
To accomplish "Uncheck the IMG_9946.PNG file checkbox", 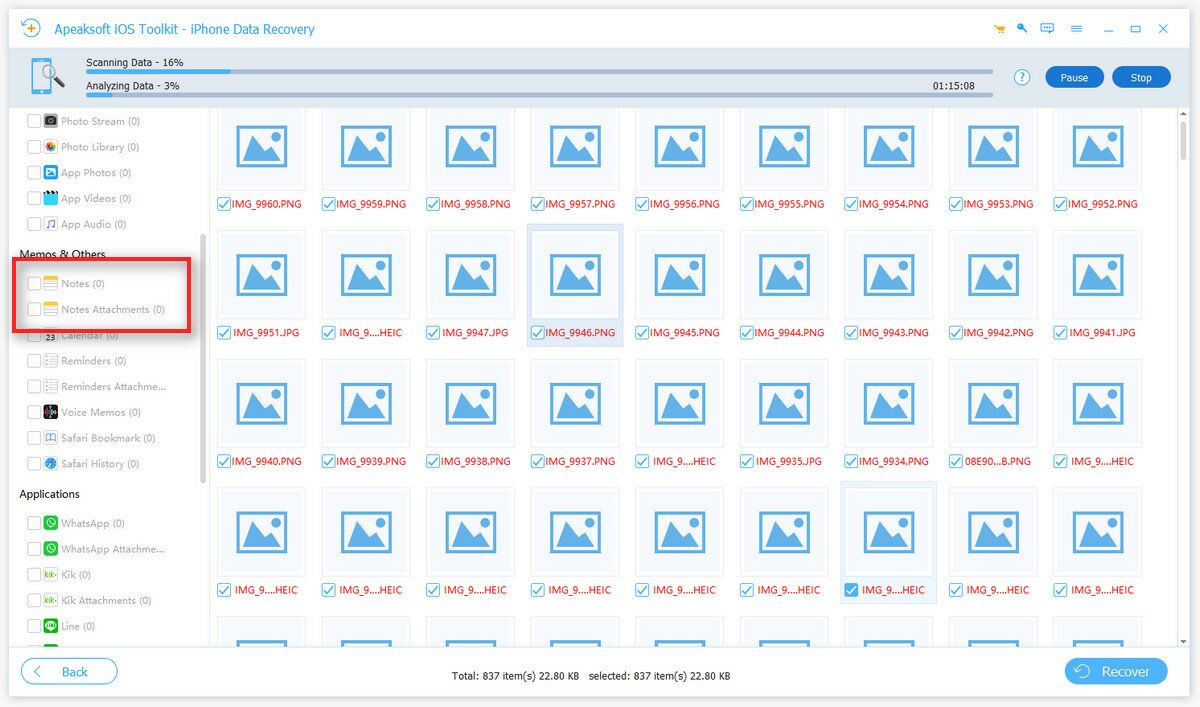I will (537, 333).
